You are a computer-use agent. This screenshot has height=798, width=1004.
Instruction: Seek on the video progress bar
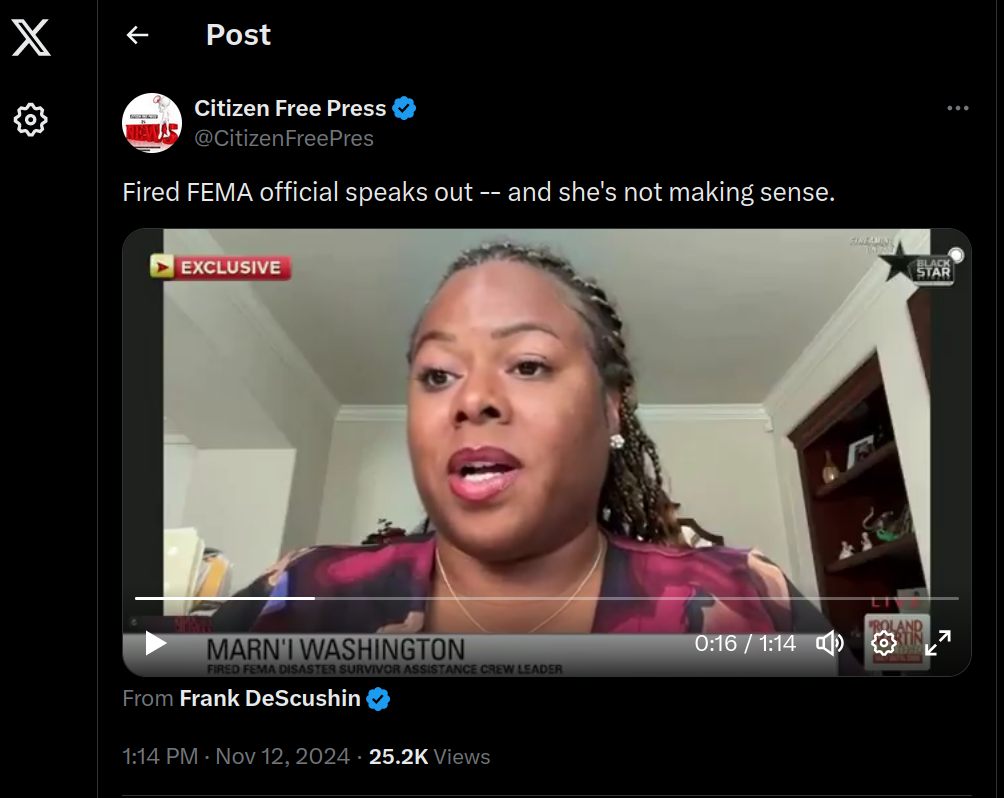546,598
